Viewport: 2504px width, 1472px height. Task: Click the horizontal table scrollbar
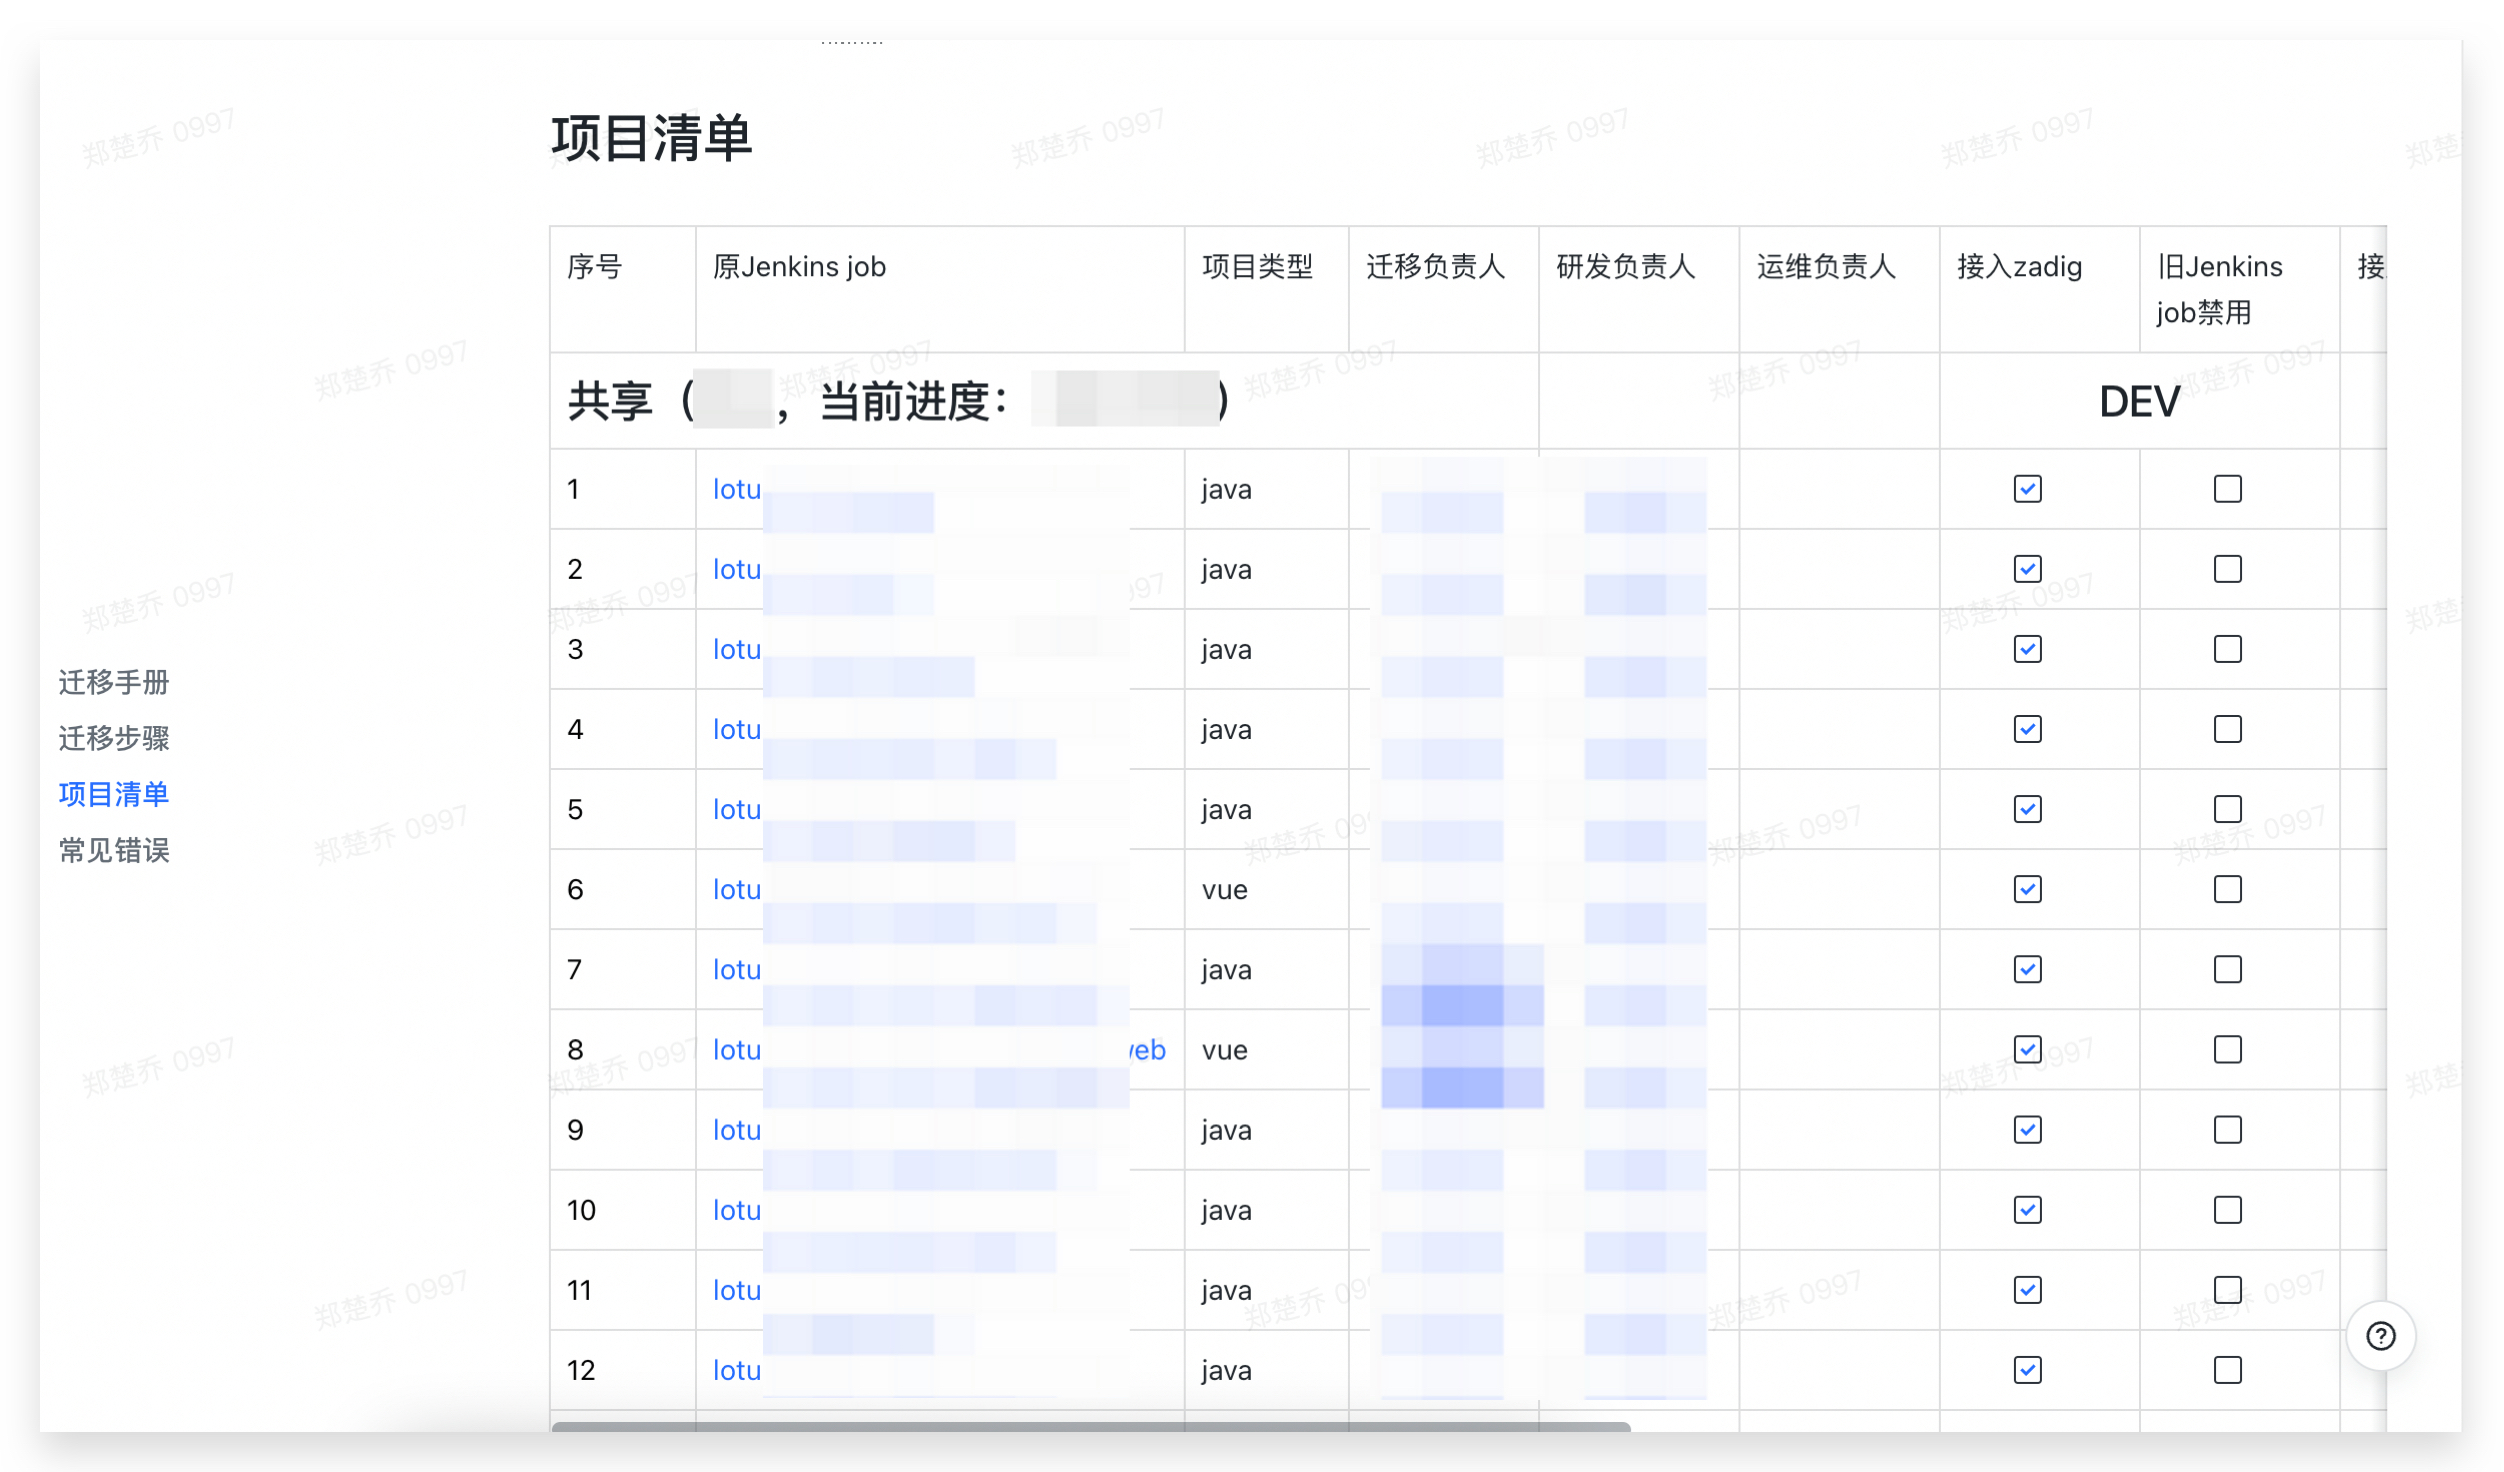click(x=1090, y=1427)
